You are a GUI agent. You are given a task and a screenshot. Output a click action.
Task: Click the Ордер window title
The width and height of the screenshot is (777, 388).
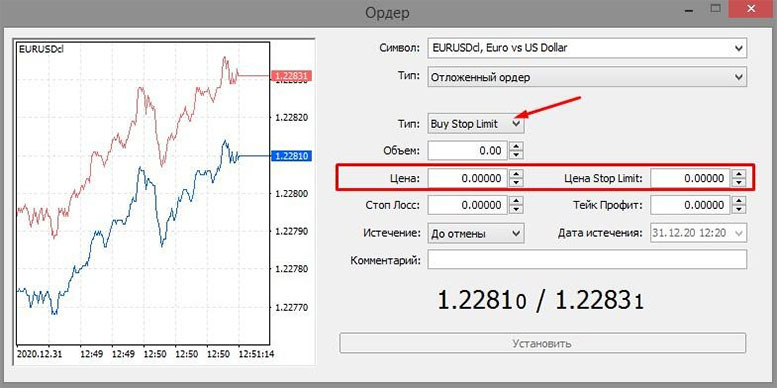388,12
